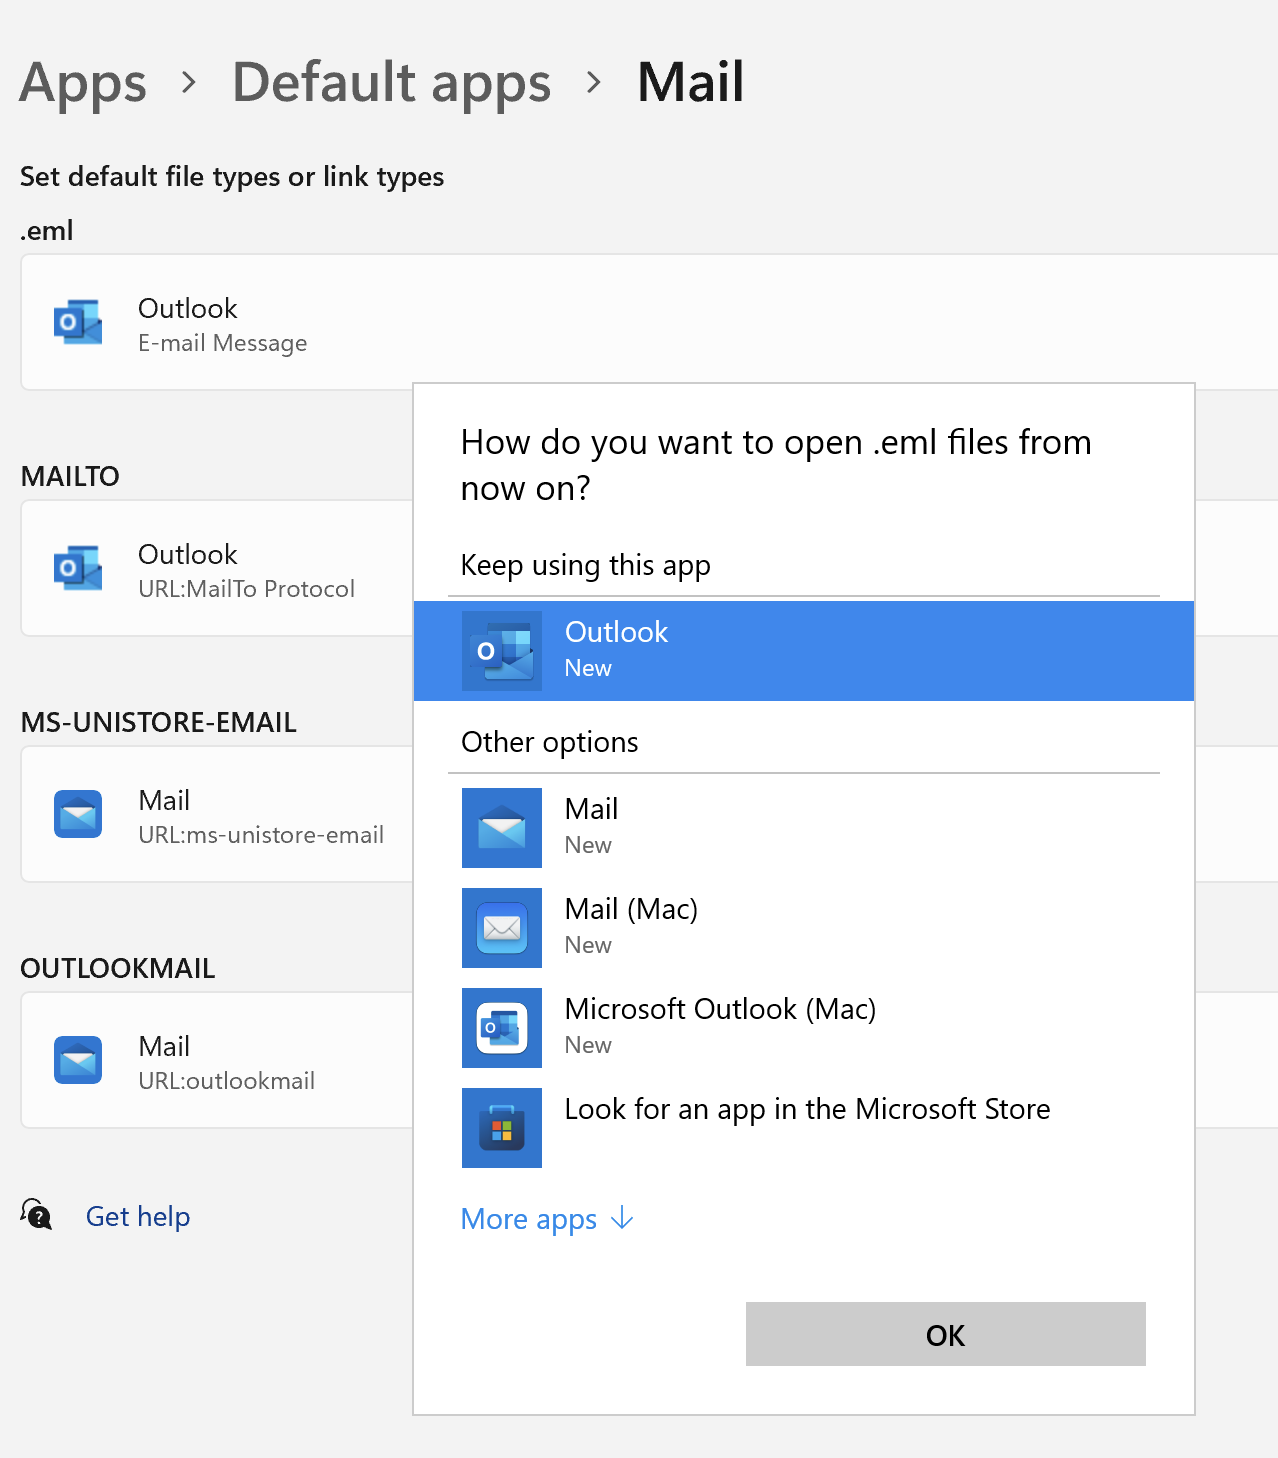Select highlighted Outlook option in dialog

[803, 650]
